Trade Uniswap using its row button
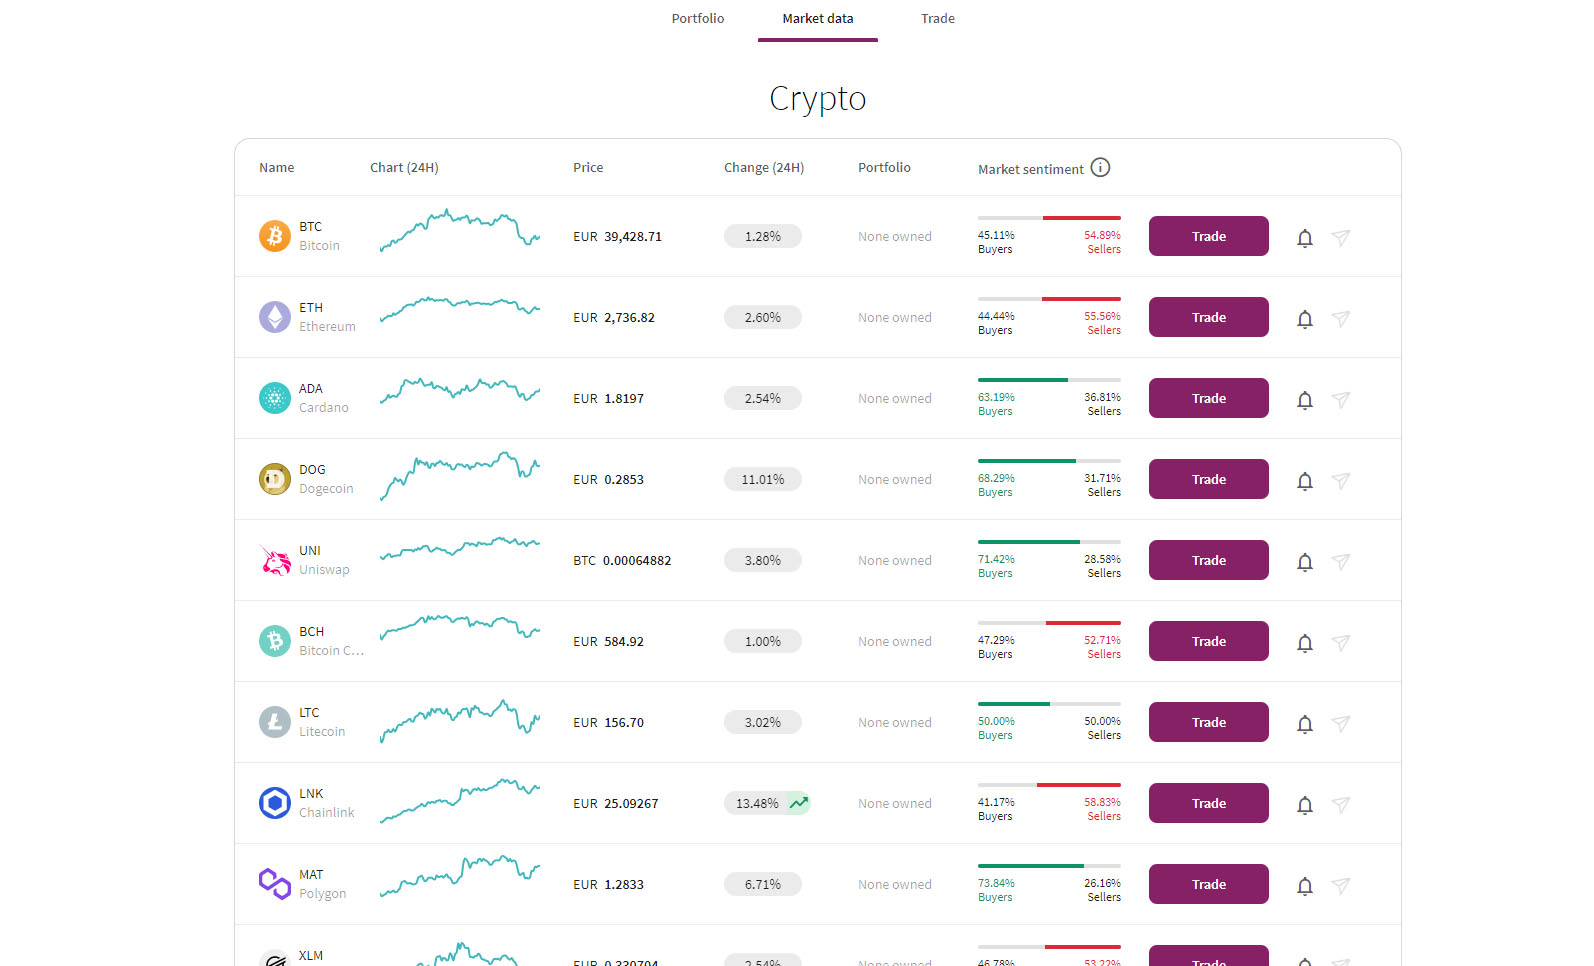 1208,560
